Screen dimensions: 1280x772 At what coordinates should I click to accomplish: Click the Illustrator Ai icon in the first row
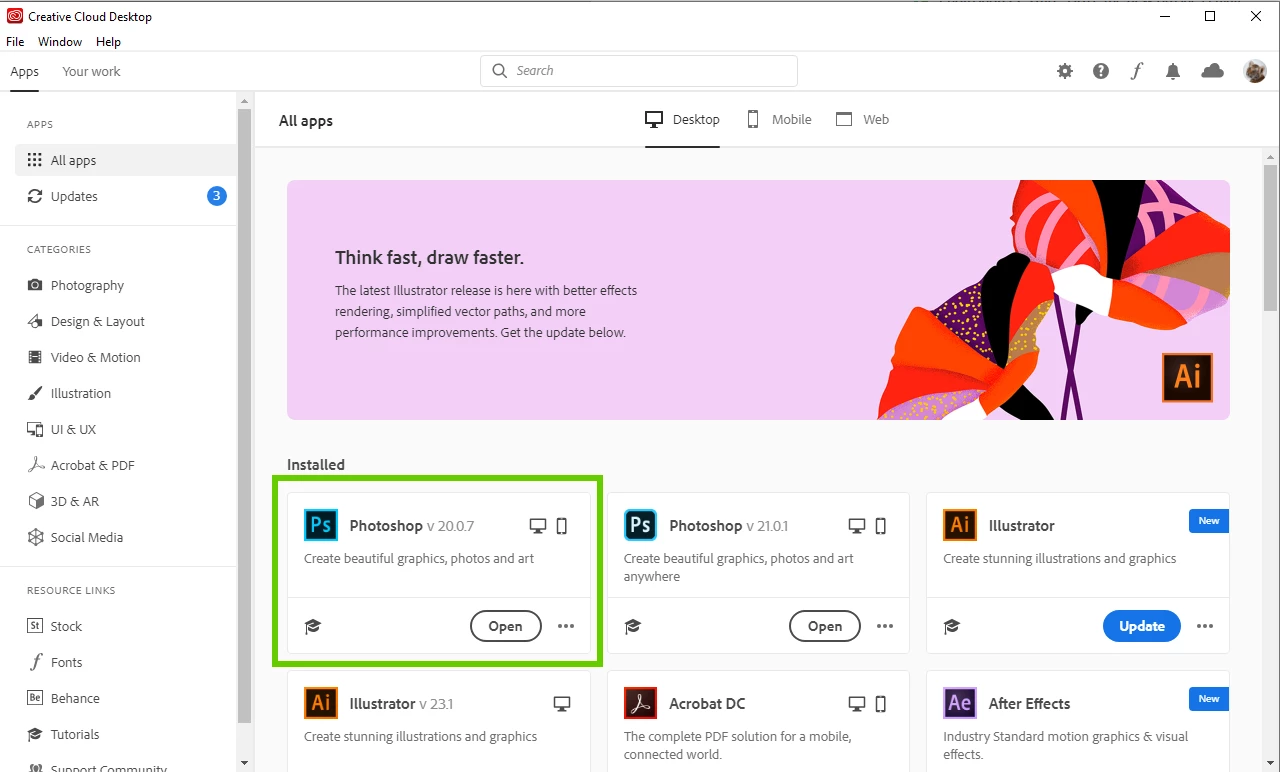[x=960, y=525]
